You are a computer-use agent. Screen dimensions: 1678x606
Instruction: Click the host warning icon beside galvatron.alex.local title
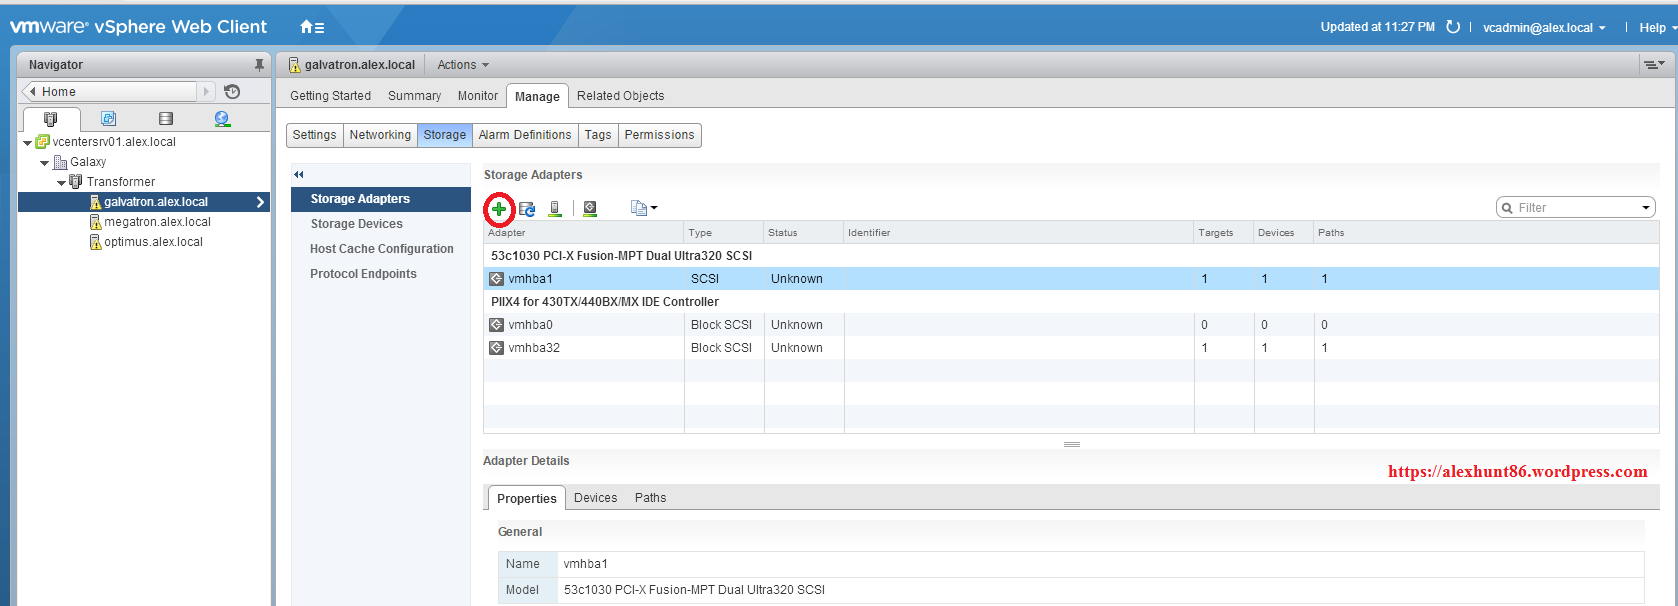294,65
